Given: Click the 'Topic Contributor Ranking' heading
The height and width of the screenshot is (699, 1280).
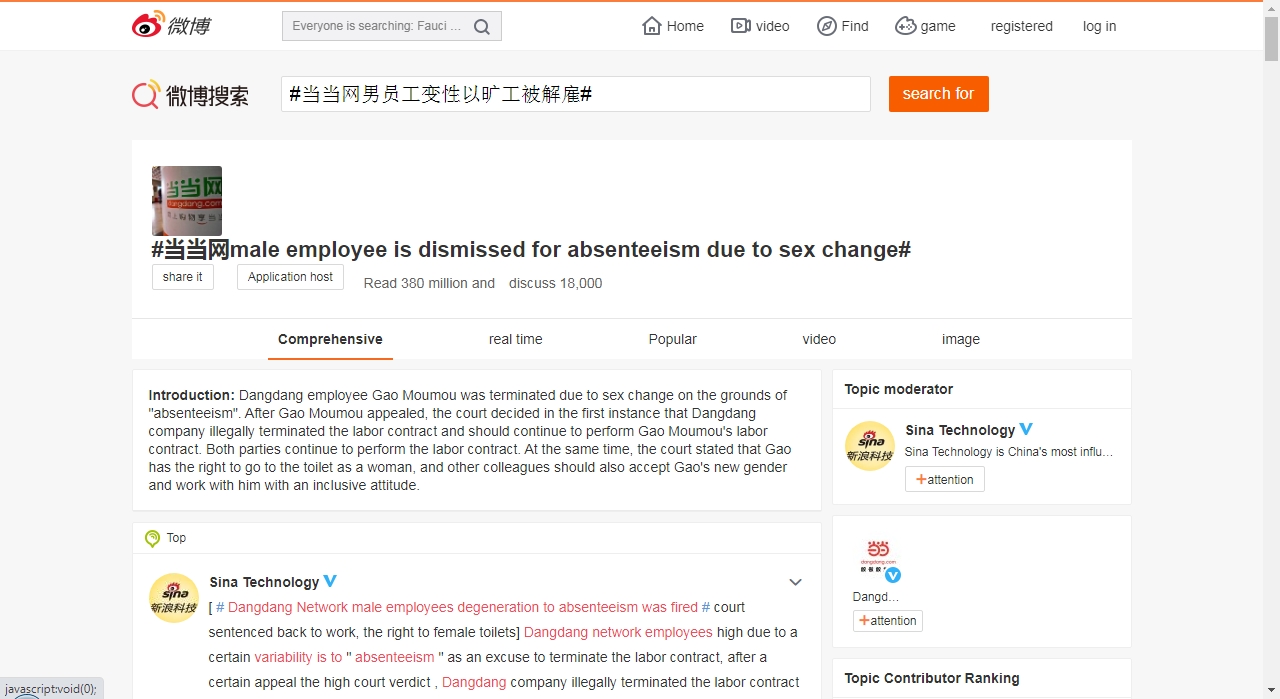Looking at the screenshot, I should pyautogui.click(x=932, y=678).
